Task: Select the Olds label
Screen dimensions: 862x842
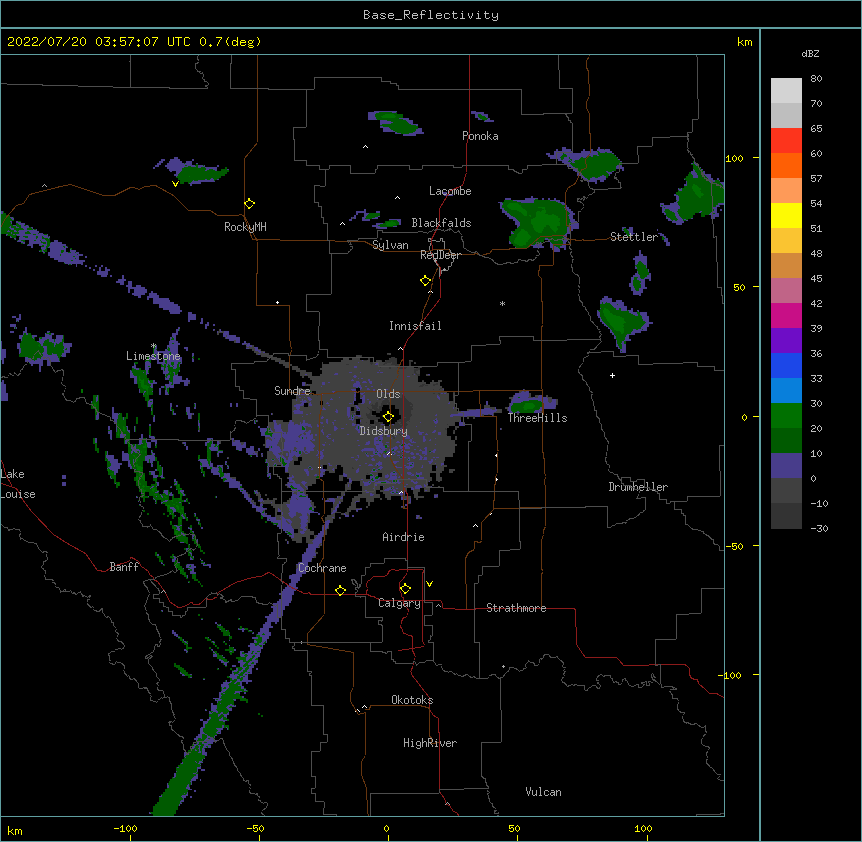Action: point(388,394)
